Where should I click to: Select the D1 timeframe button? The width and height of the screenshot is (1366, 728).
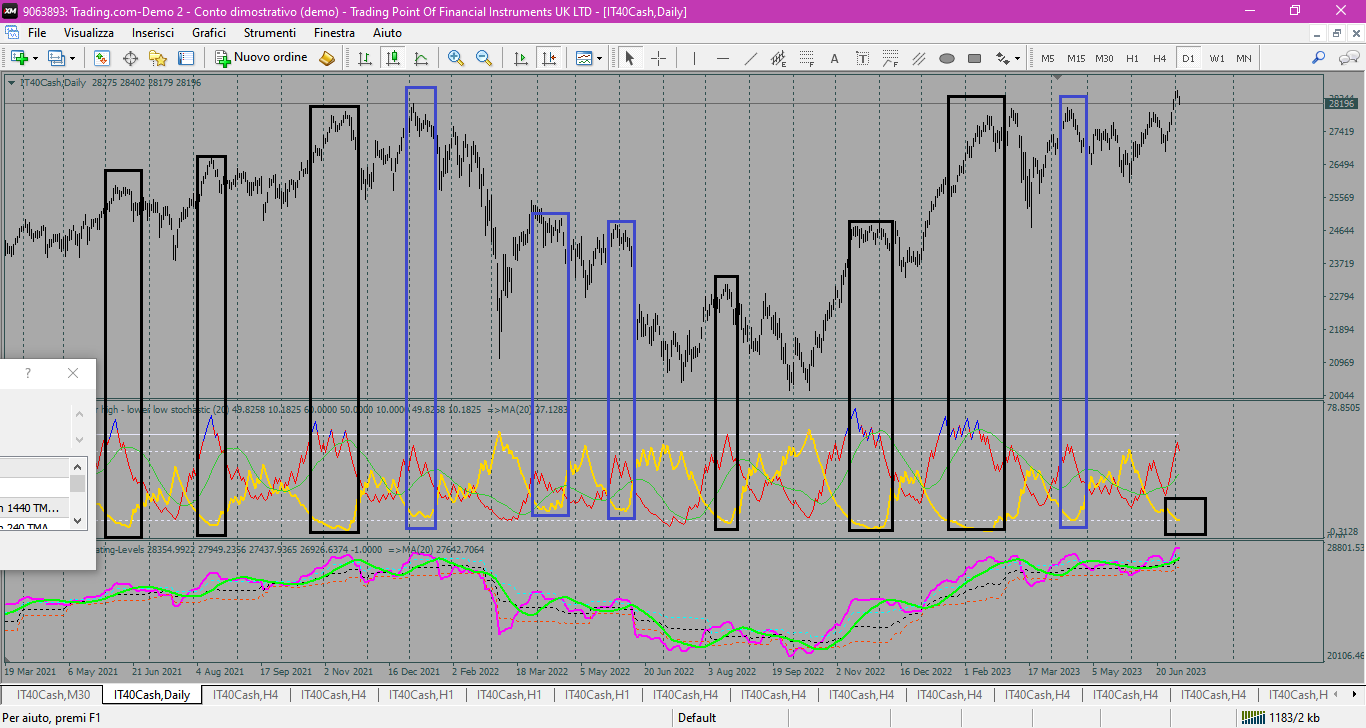coord(1188,58)
